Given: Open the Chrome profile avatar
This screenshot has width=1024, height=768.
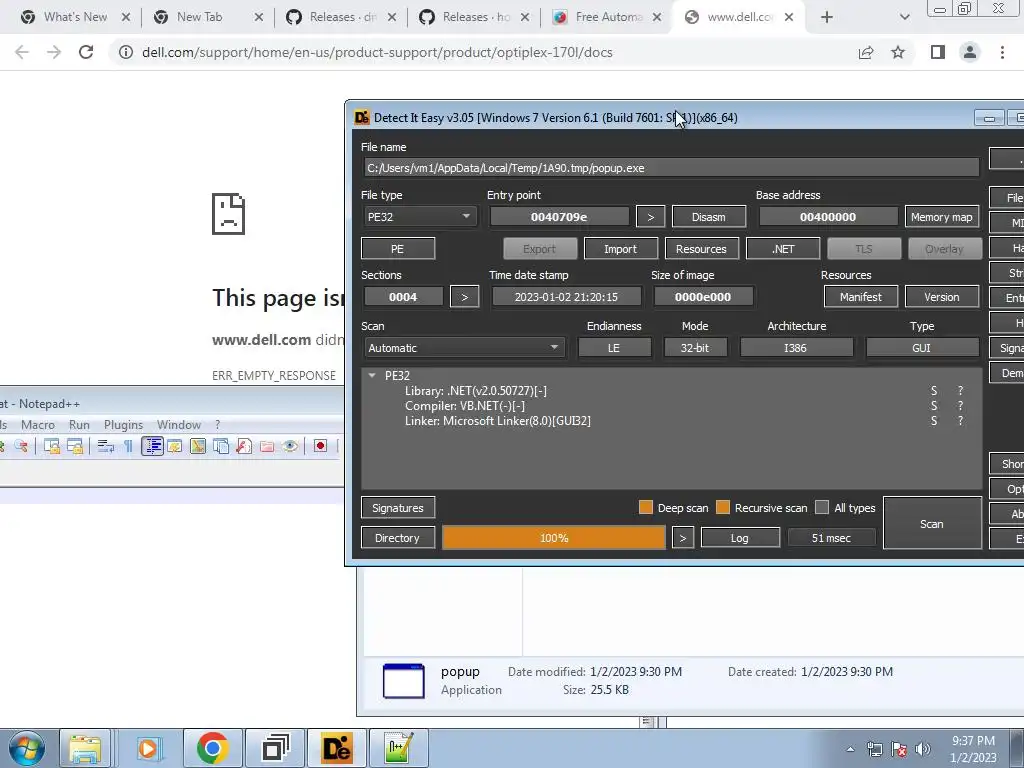Looking at the screenshot, I should coord(970,52).
